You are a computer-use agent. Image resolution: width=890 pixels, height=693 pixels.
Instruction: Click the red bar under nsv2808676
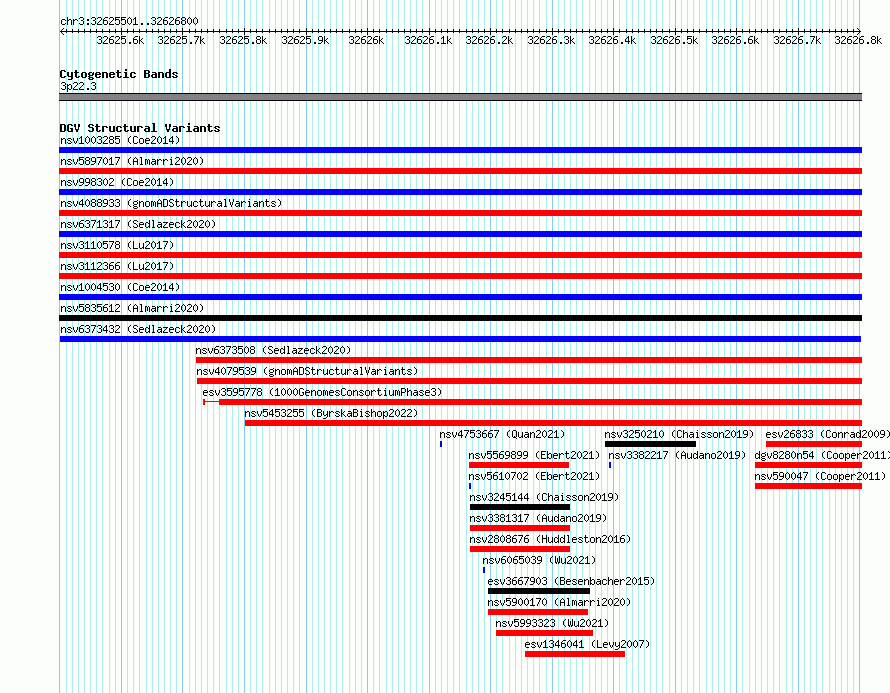pos(520,549)
